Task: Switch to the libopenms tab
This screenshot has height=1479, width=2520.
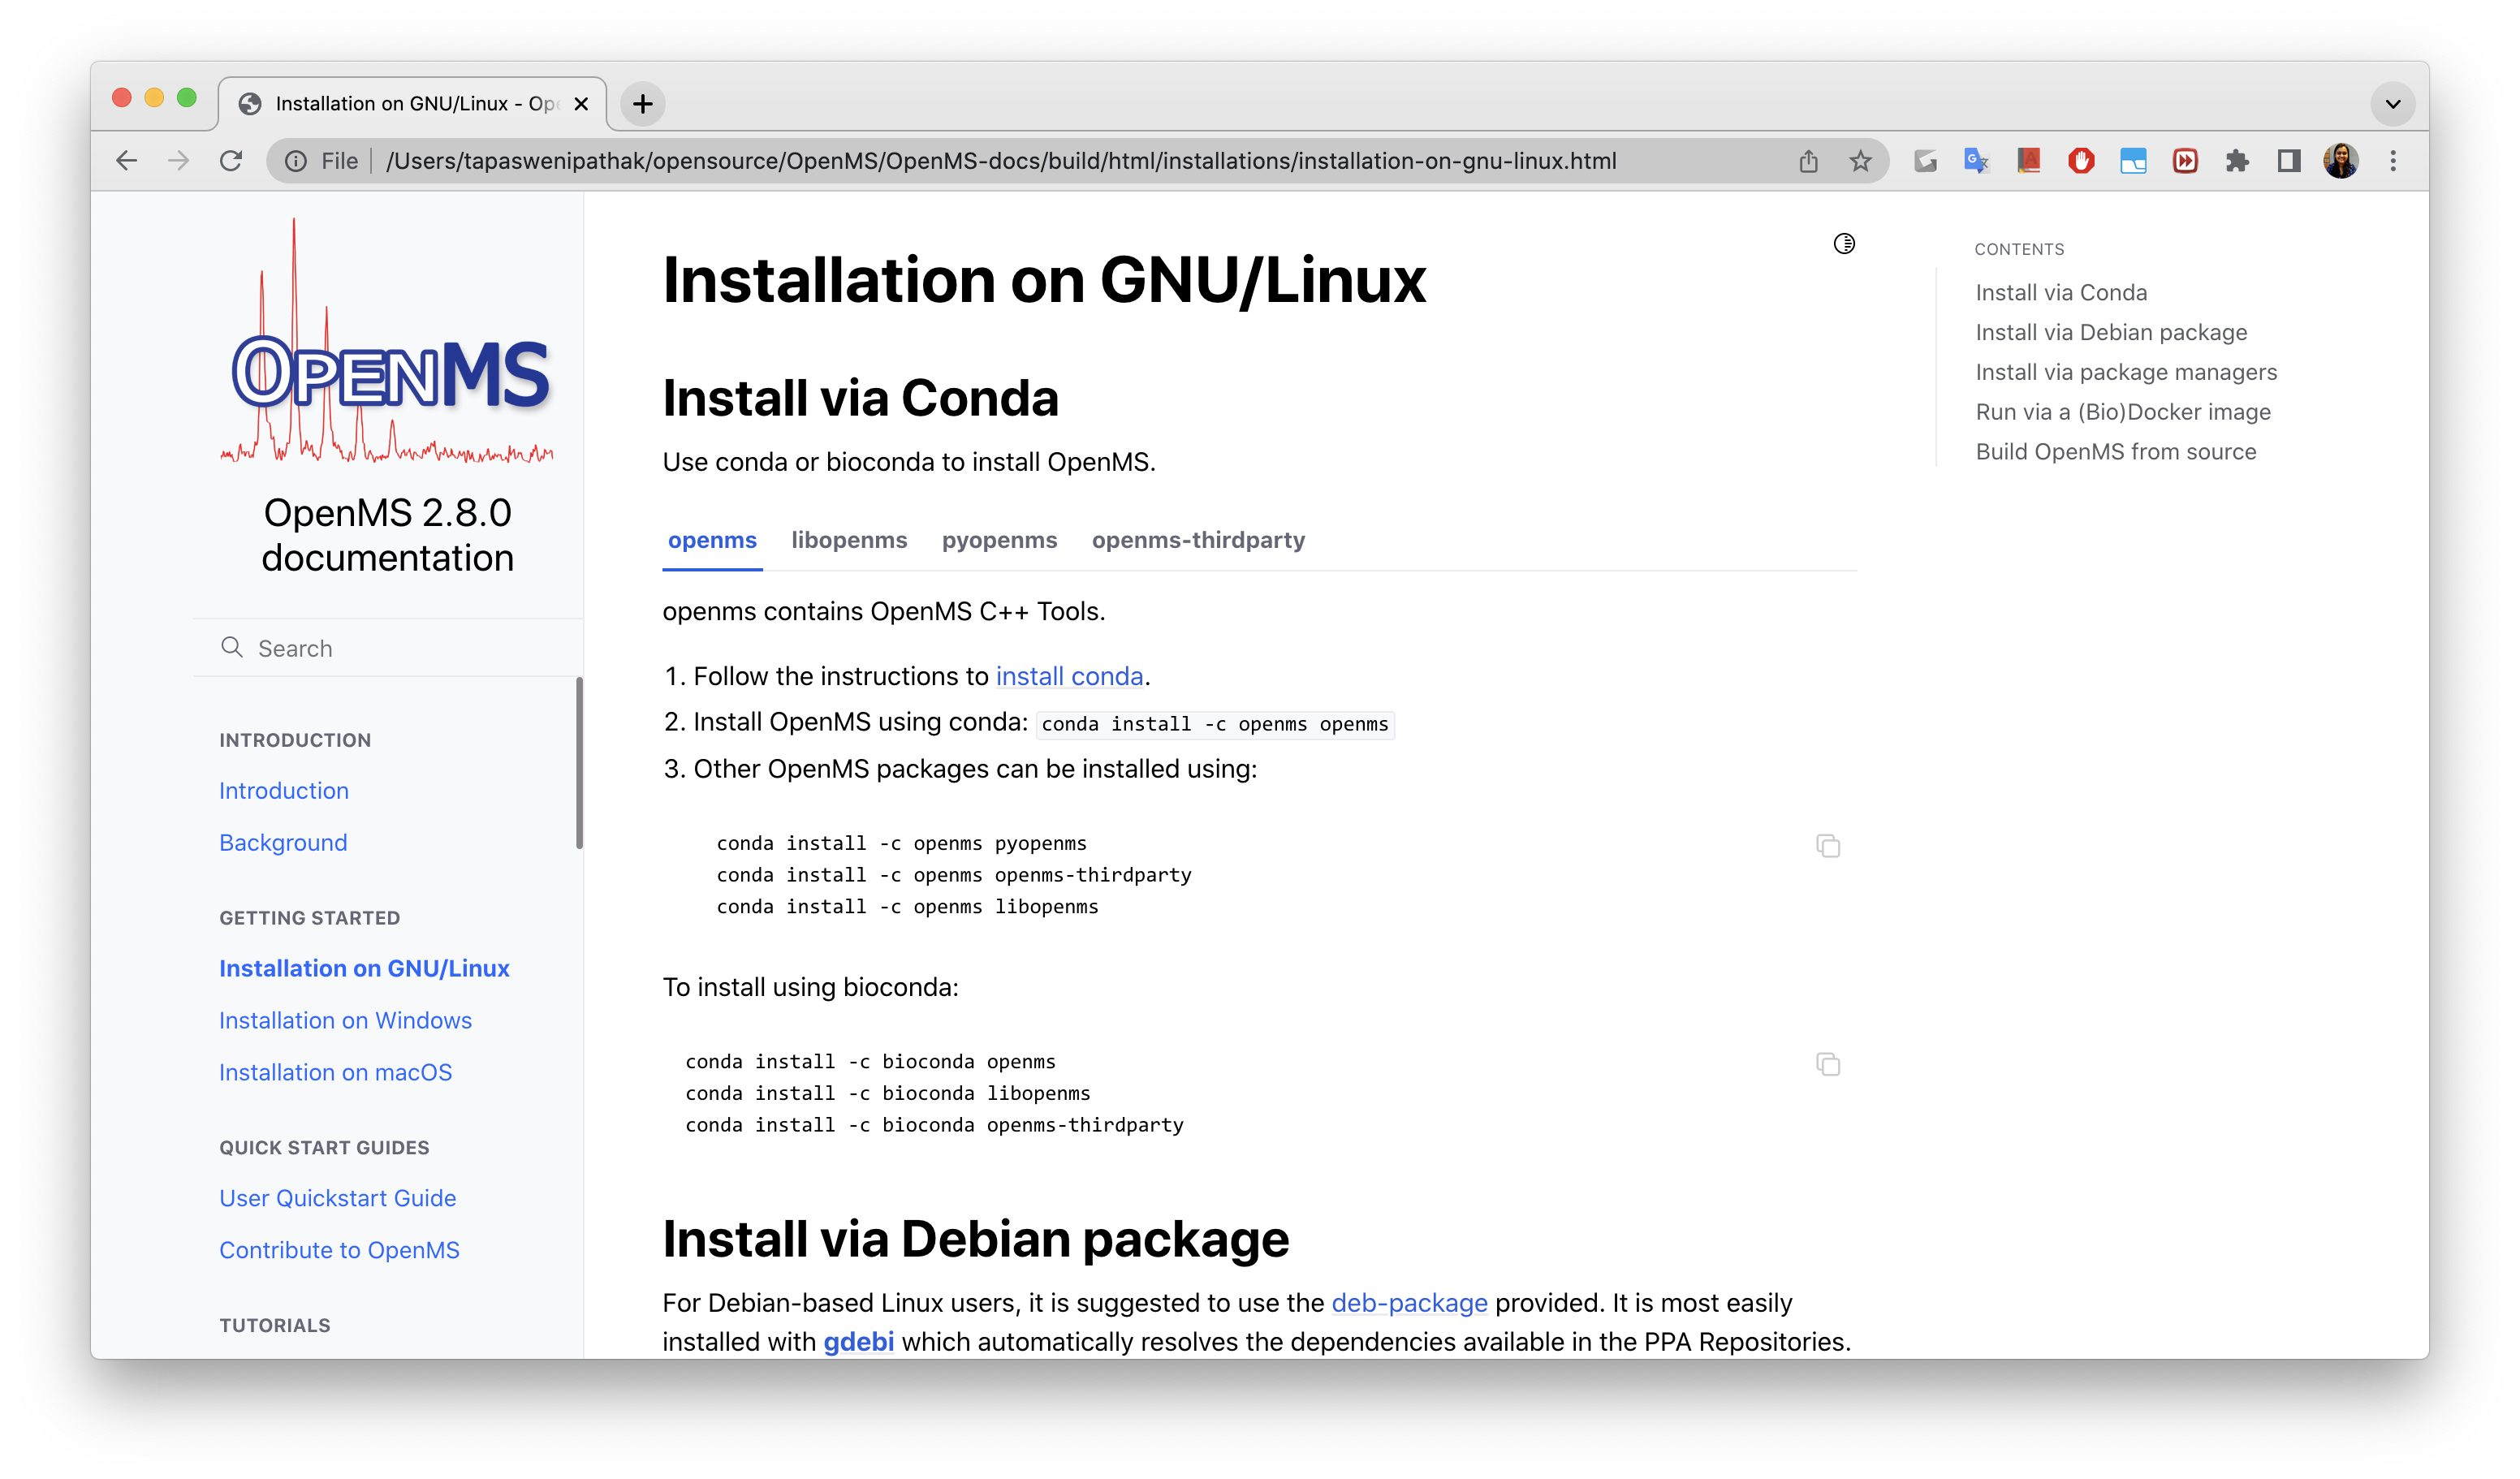Action: [849, 540]
